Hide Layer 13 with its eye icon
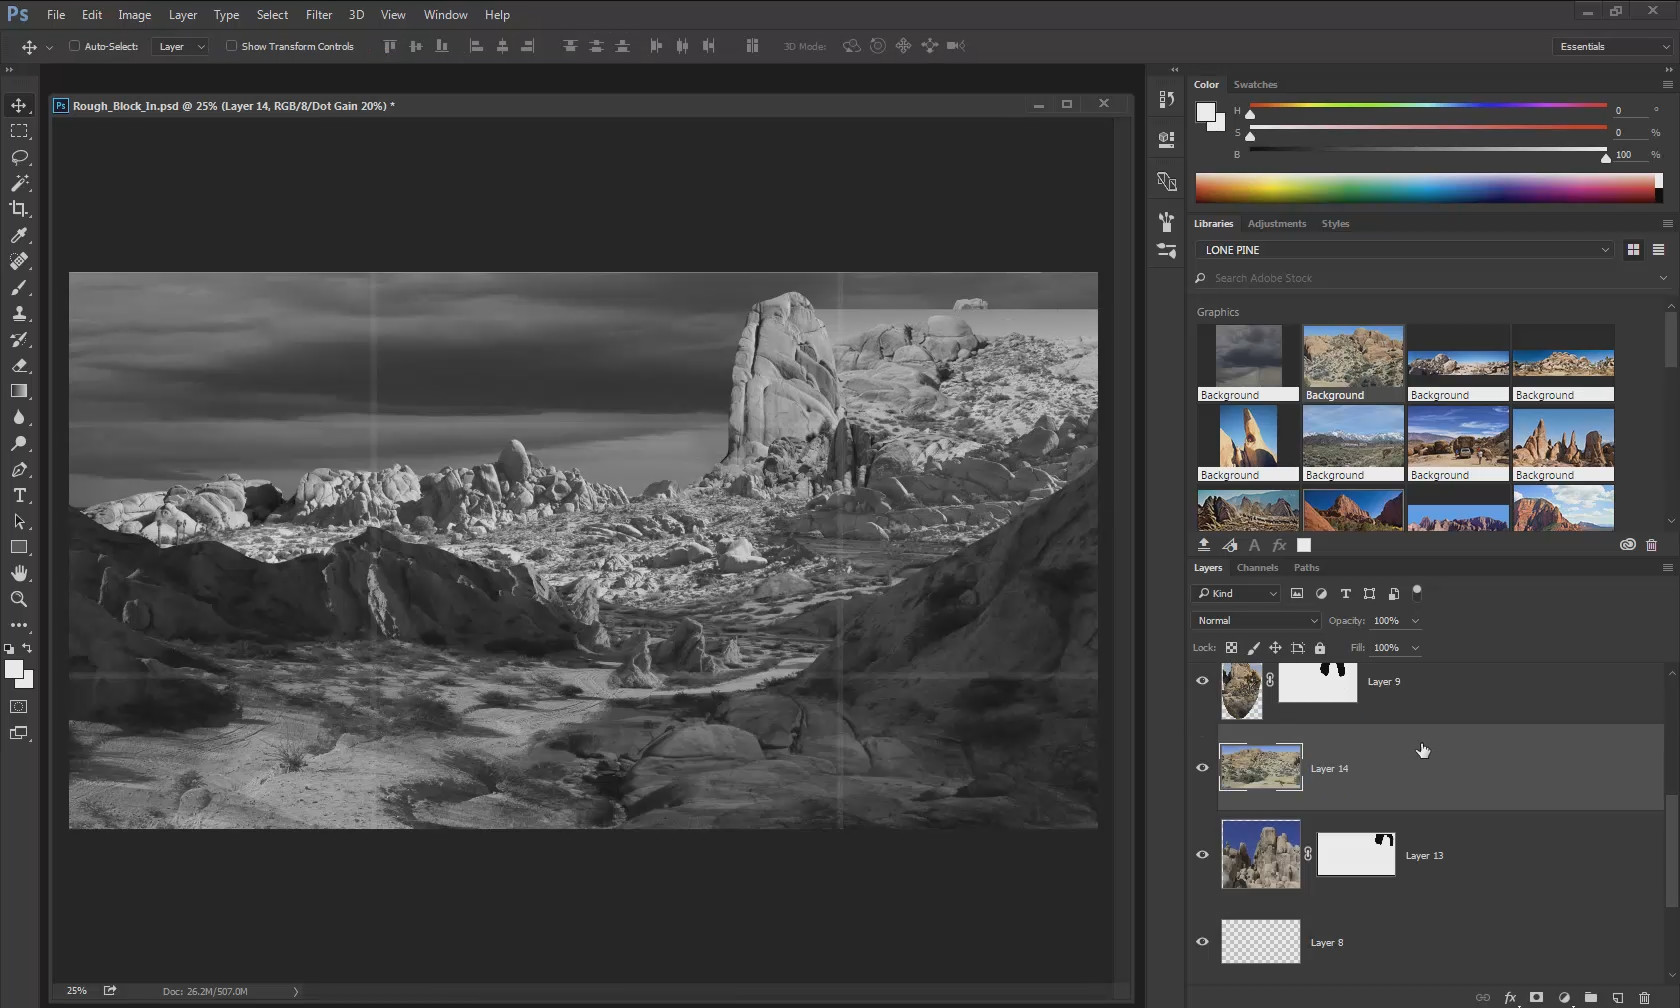 [x=1202, y=855]
